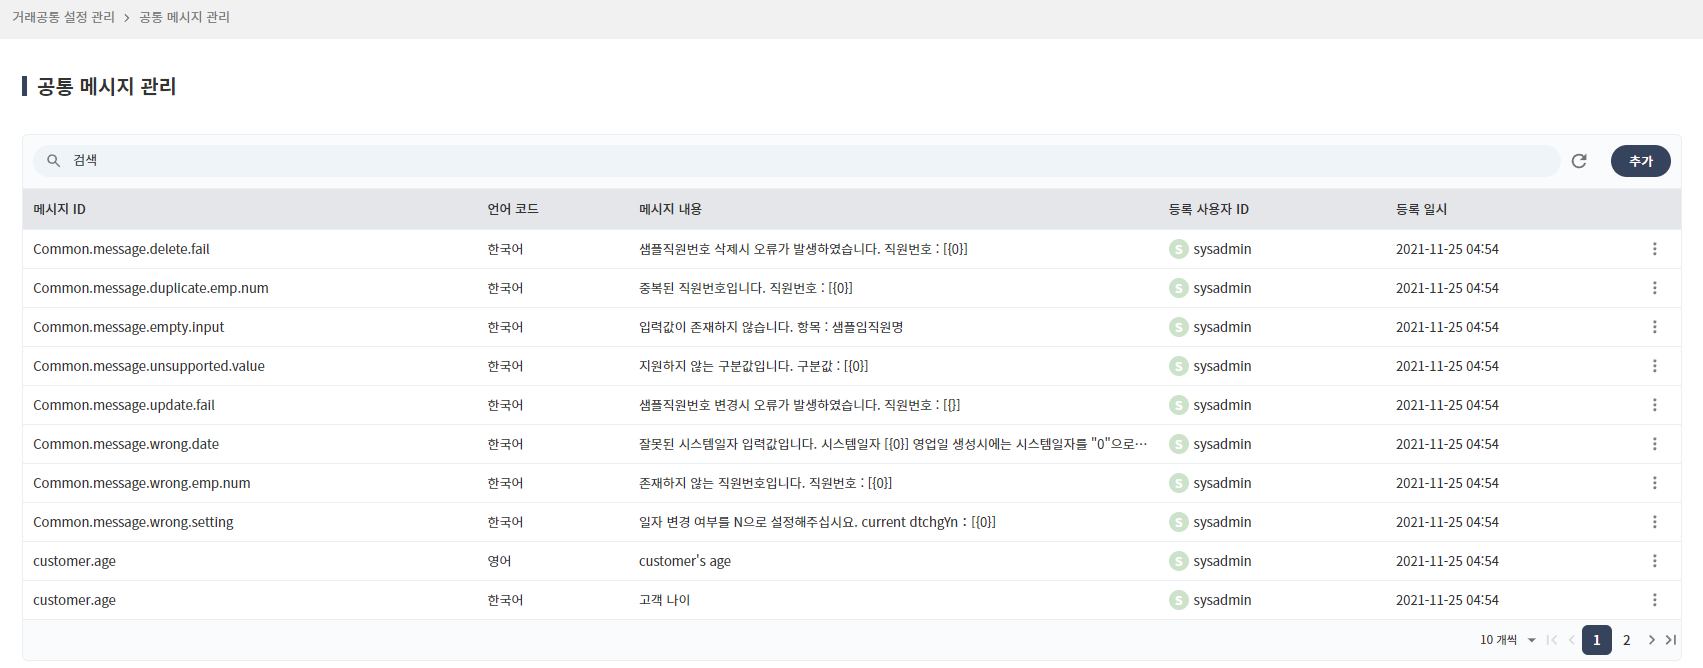
Task: Open more options for Common.message.wrong.date row
Action: pos(1654,444)
